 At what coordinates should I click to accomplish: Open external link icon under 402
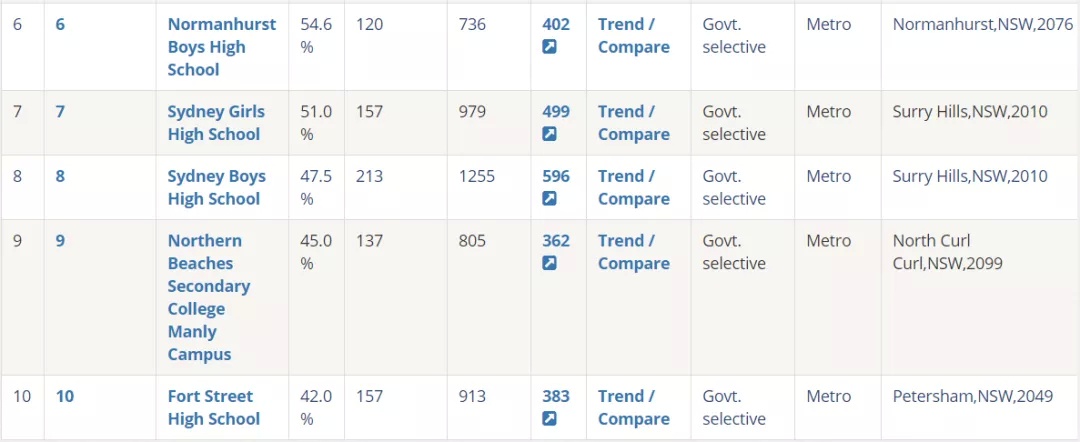point(549,48)
